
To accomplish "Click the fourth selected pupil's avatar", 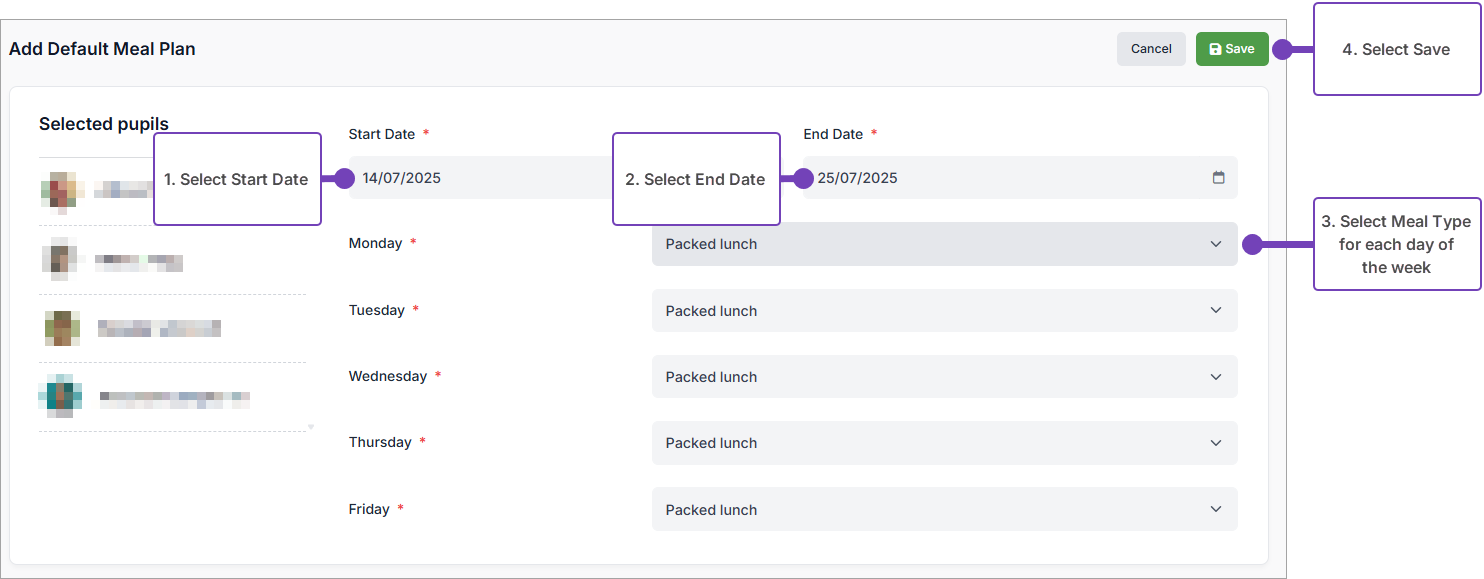I will point(60,396).
